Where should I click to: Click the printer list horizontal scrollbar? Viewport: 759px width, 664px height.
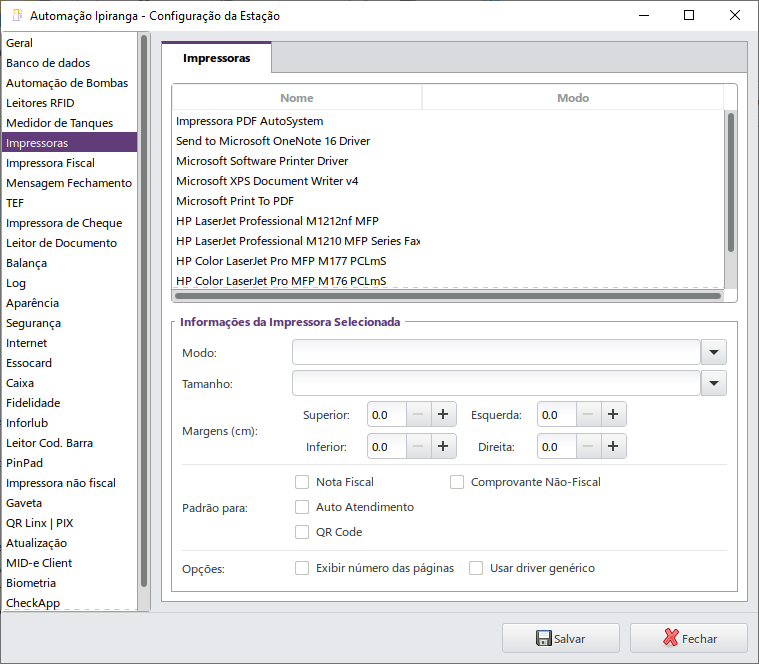447,296
